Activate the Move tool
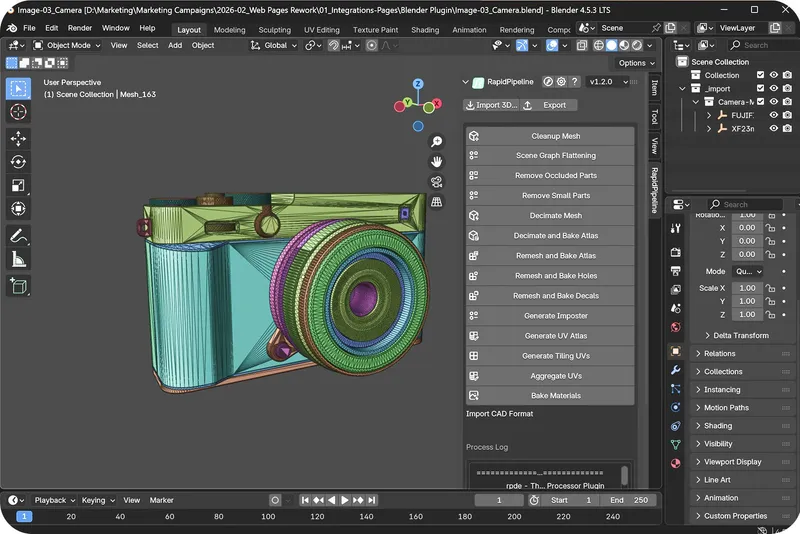The height and width of the screenshot is (534, 800). [x=18, y=139]
